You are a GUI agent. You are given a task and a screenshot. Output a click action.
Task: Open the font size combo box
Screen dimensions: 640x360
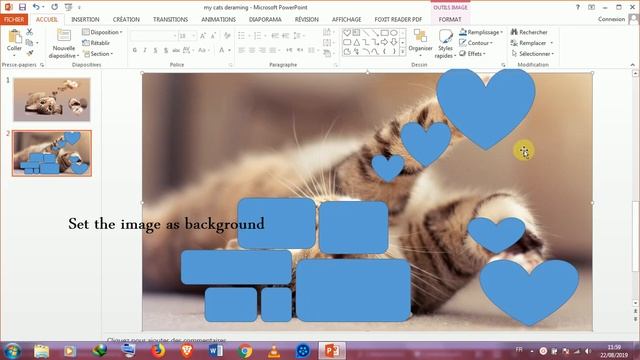coord(188,36)
